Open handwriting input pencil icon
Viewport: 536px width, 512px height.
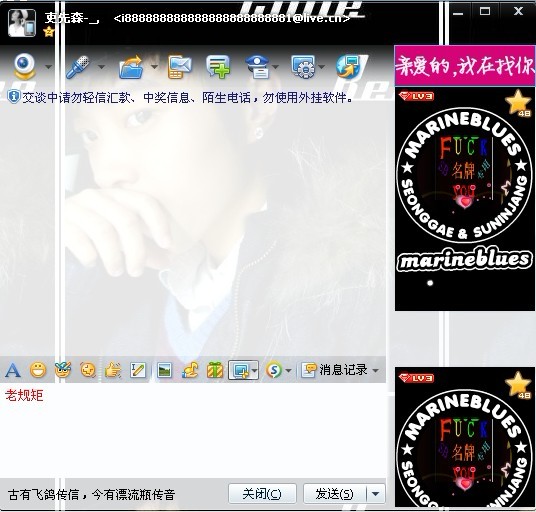[138, 370]
